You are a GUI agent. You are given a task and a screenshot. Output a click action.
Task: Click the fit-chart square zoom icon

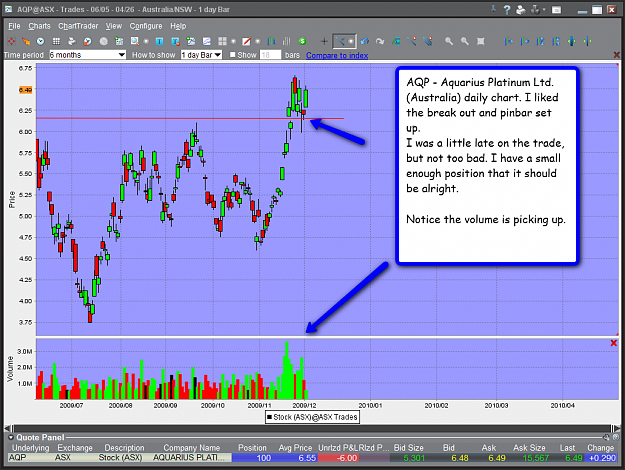coord(481,41)
